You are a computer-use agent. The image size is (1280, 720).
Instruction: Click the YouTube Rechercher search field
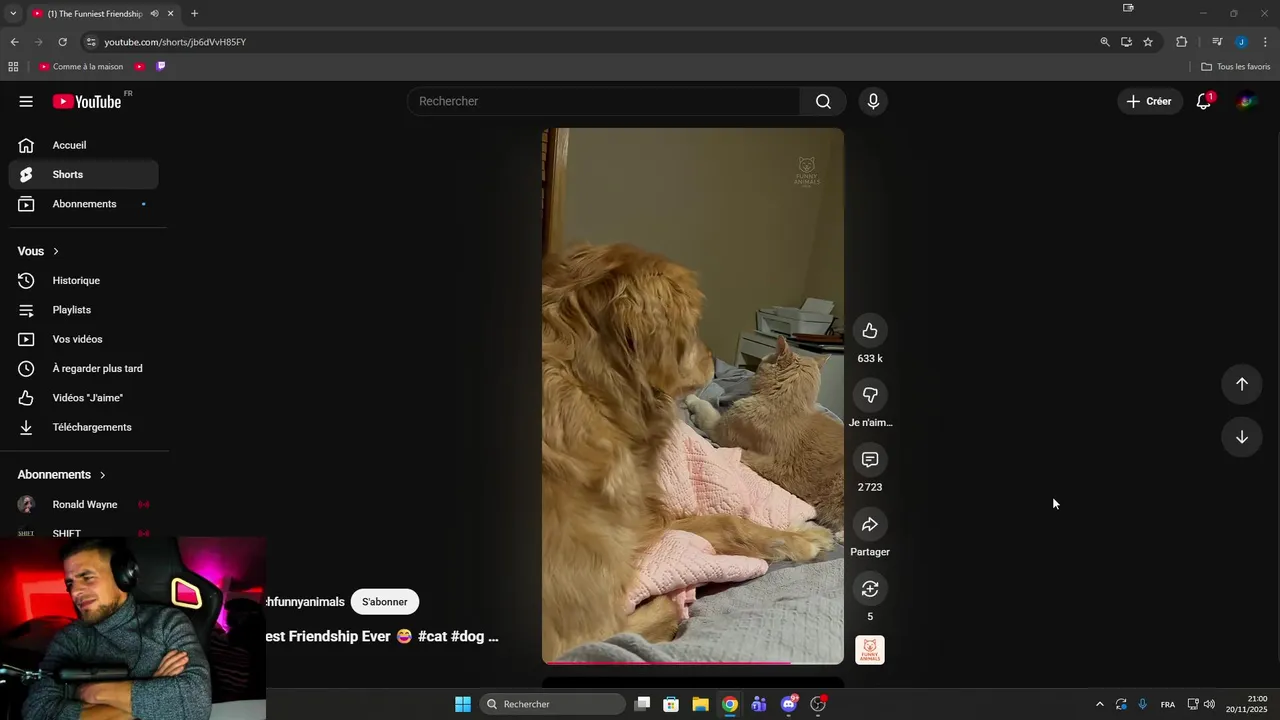click(603, 101)
